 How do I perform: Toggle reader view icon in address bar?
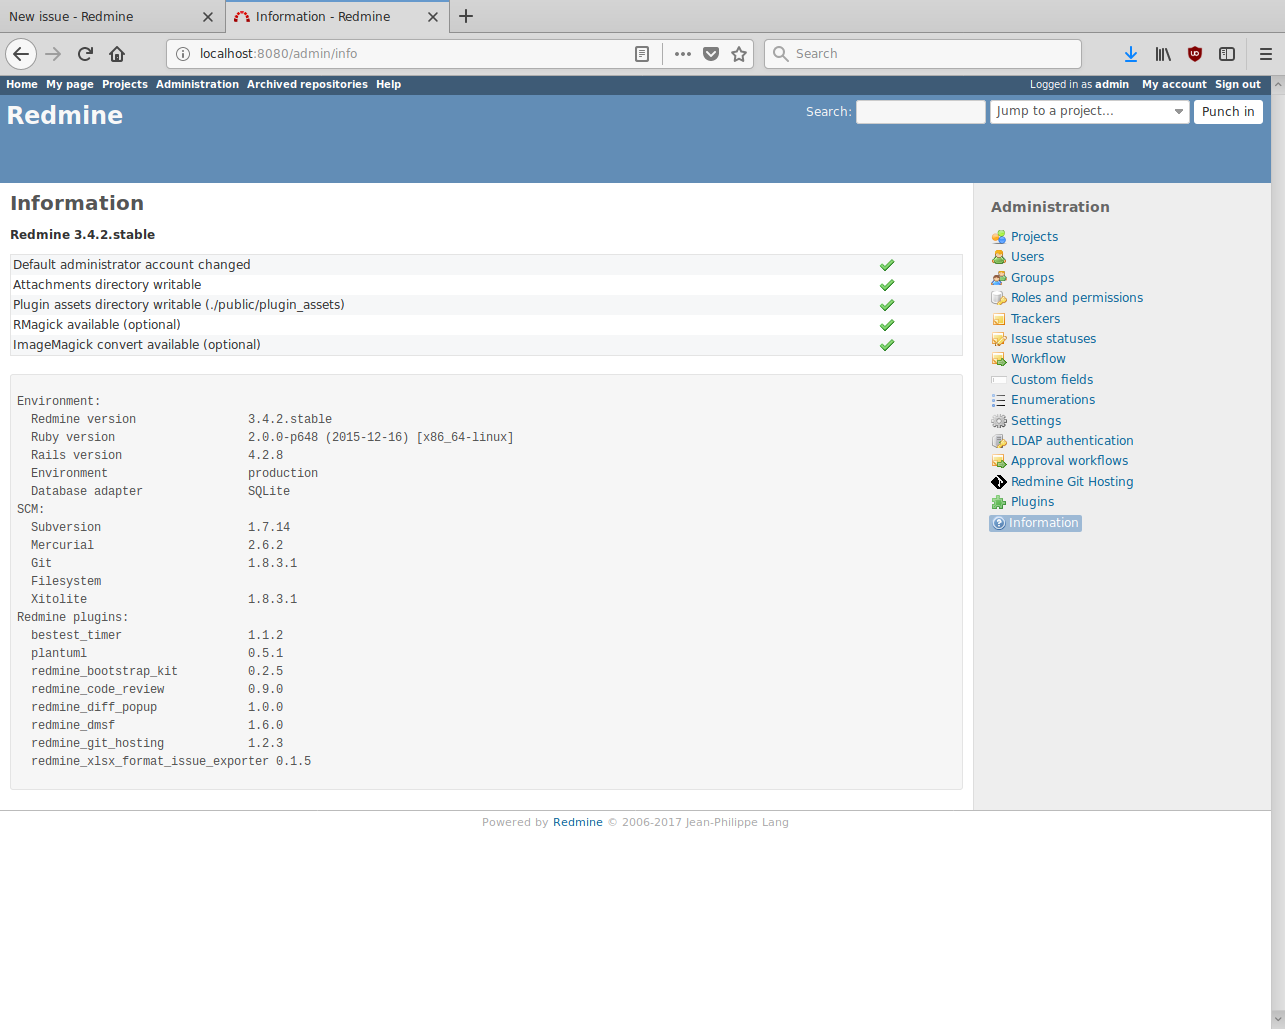[x=642, y=54]
